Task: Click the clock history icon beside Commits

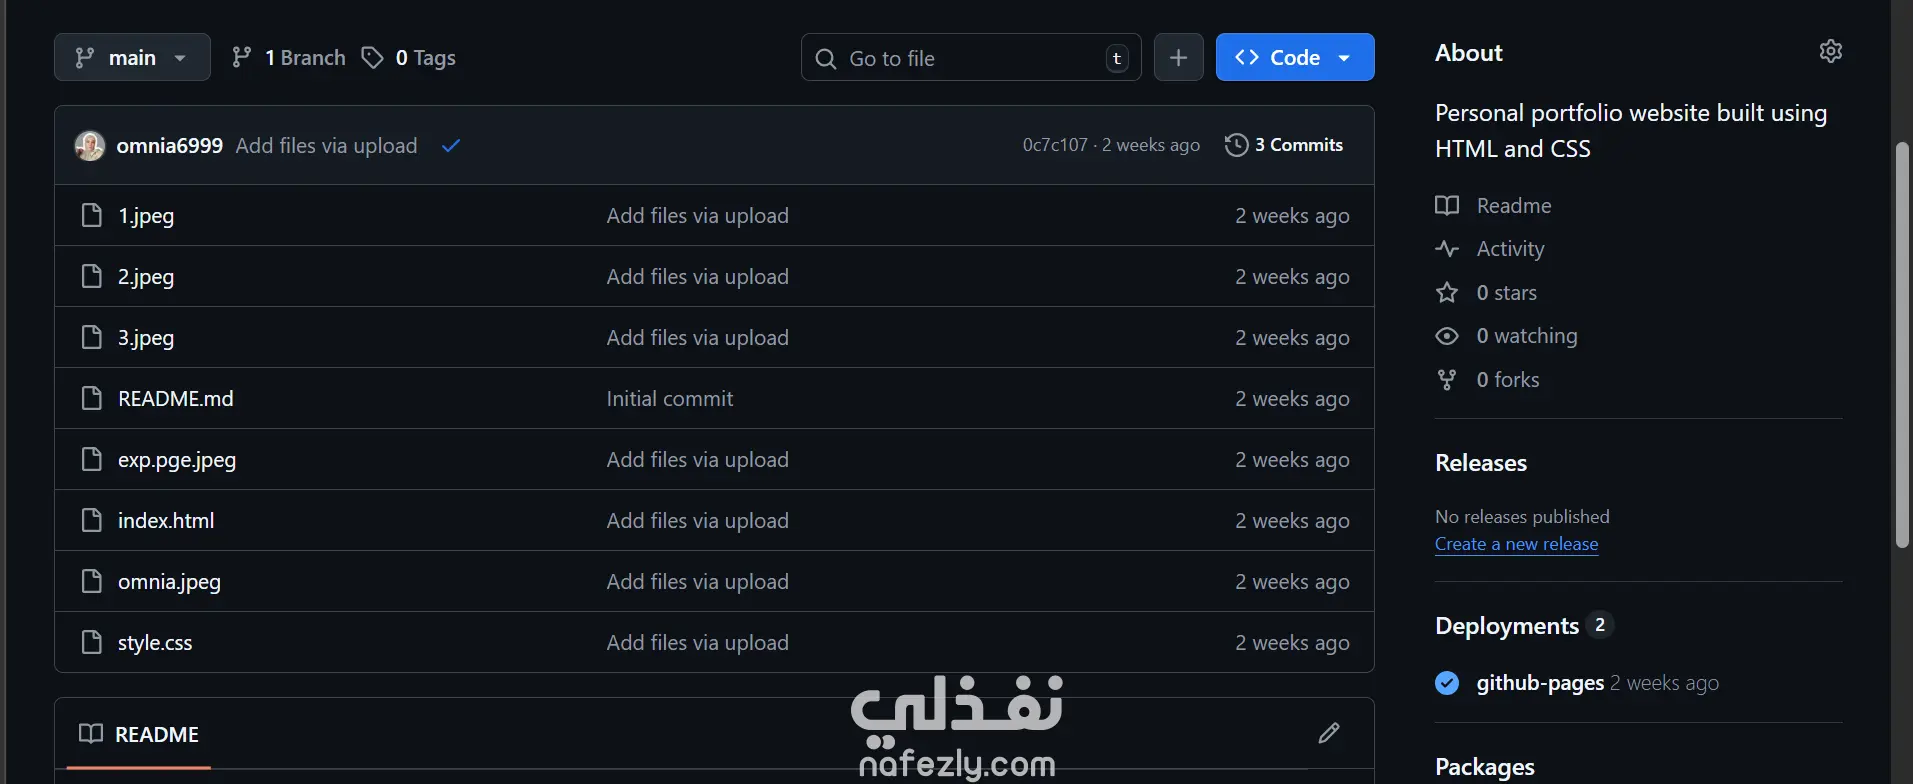Action: (x=1237, y=145)
